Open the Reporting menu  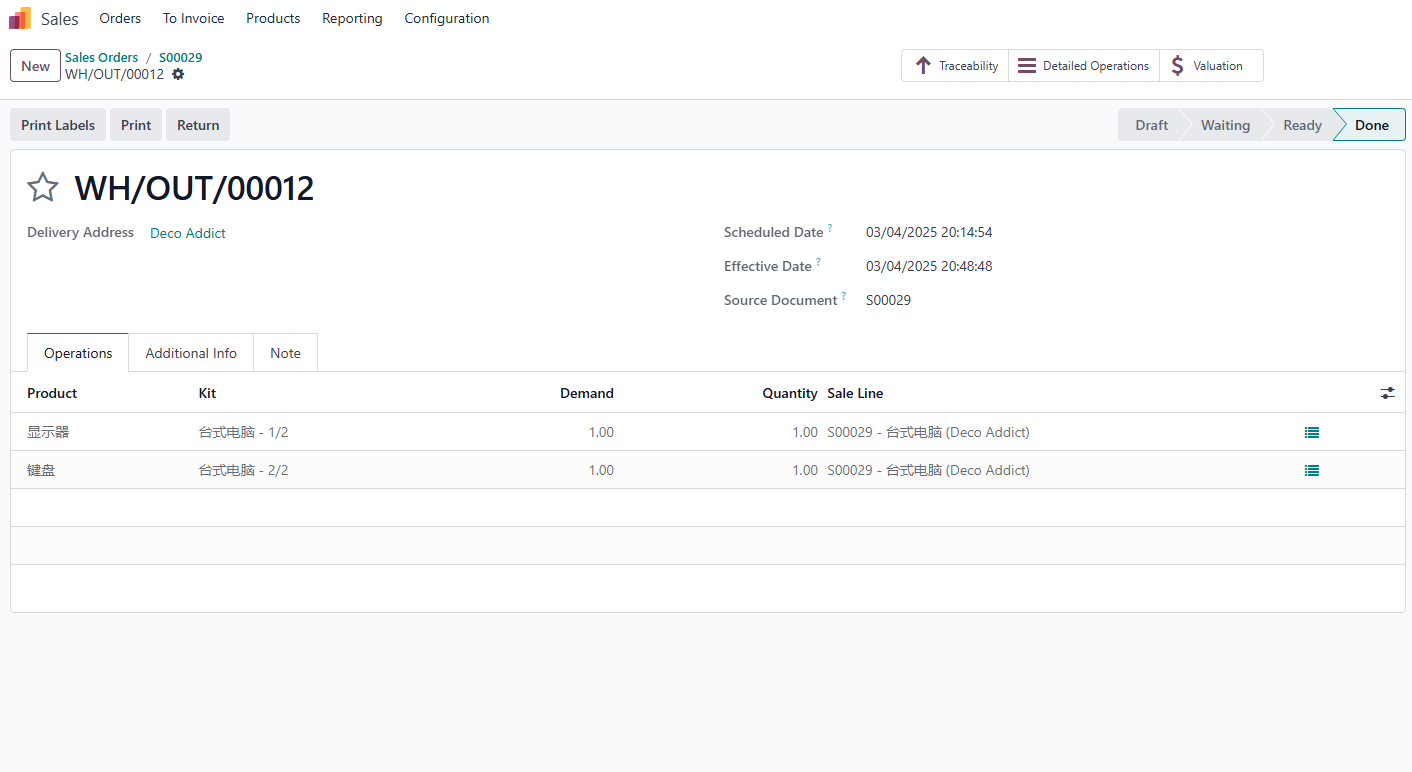pos(352,18)
